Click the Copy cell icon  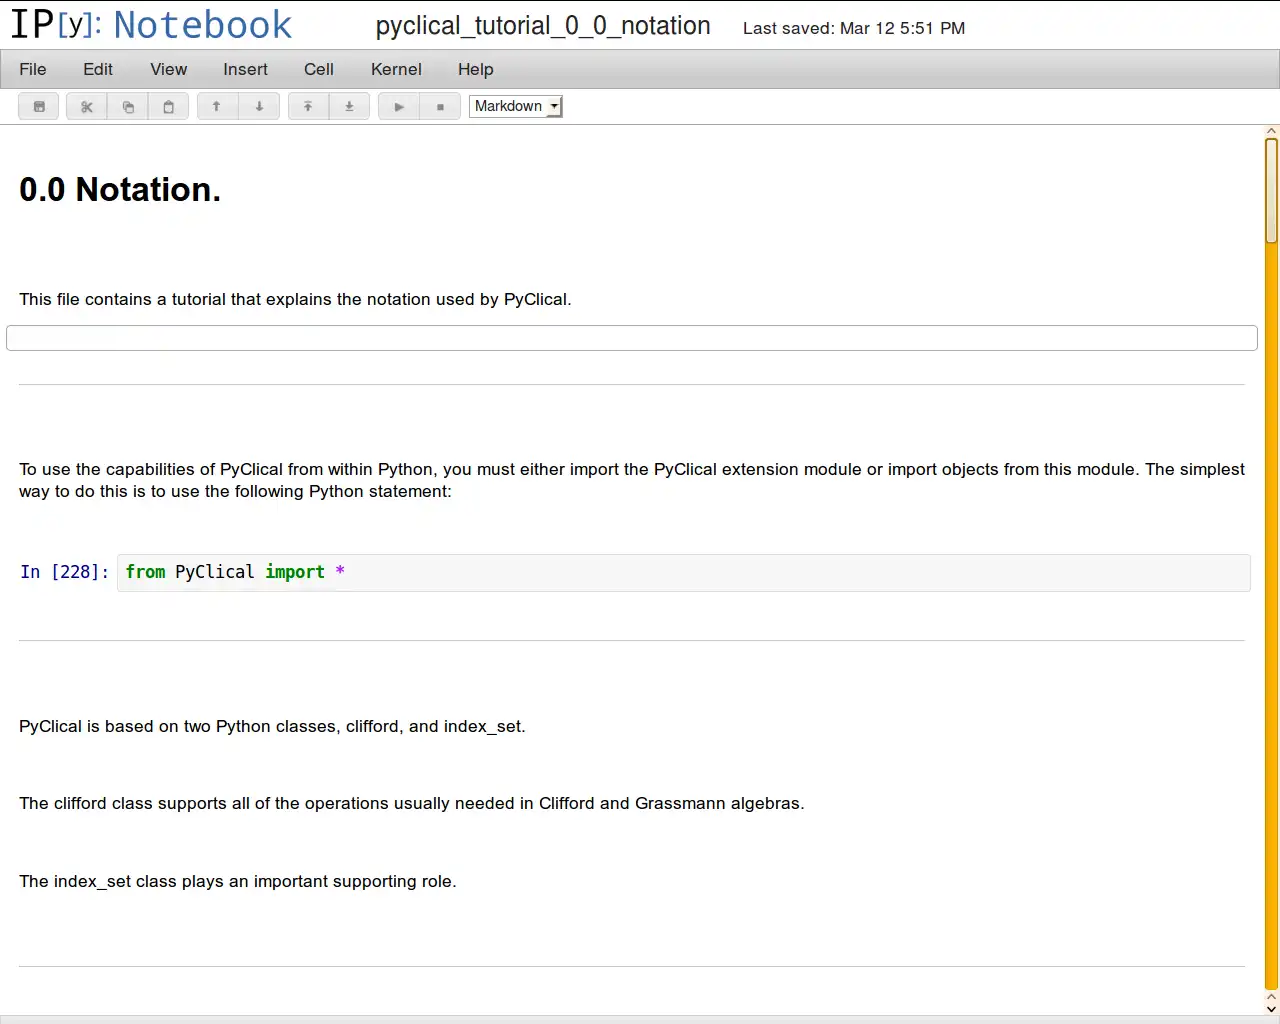(128, 106)
